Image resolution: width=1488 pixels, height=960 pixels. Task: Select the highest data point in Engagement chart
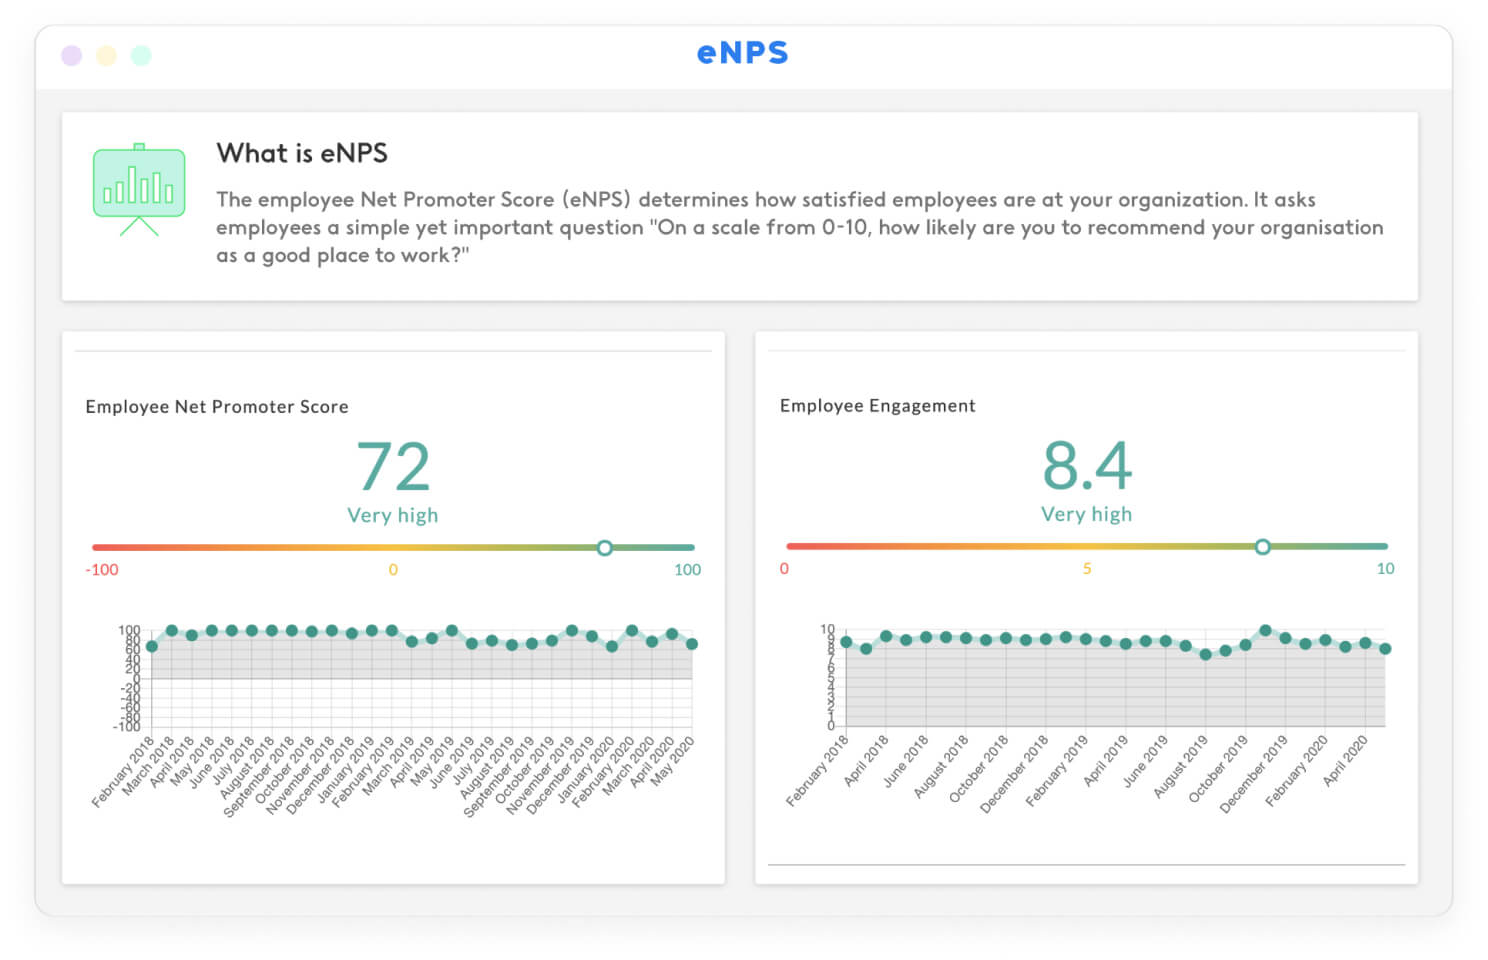coord(1265,631)
